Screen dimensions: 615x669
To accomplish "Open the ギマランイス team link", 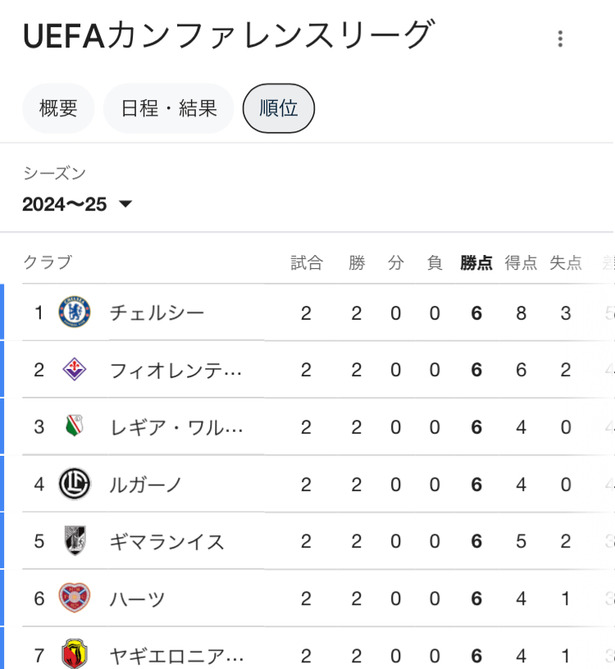I will (x=167, y=541).
